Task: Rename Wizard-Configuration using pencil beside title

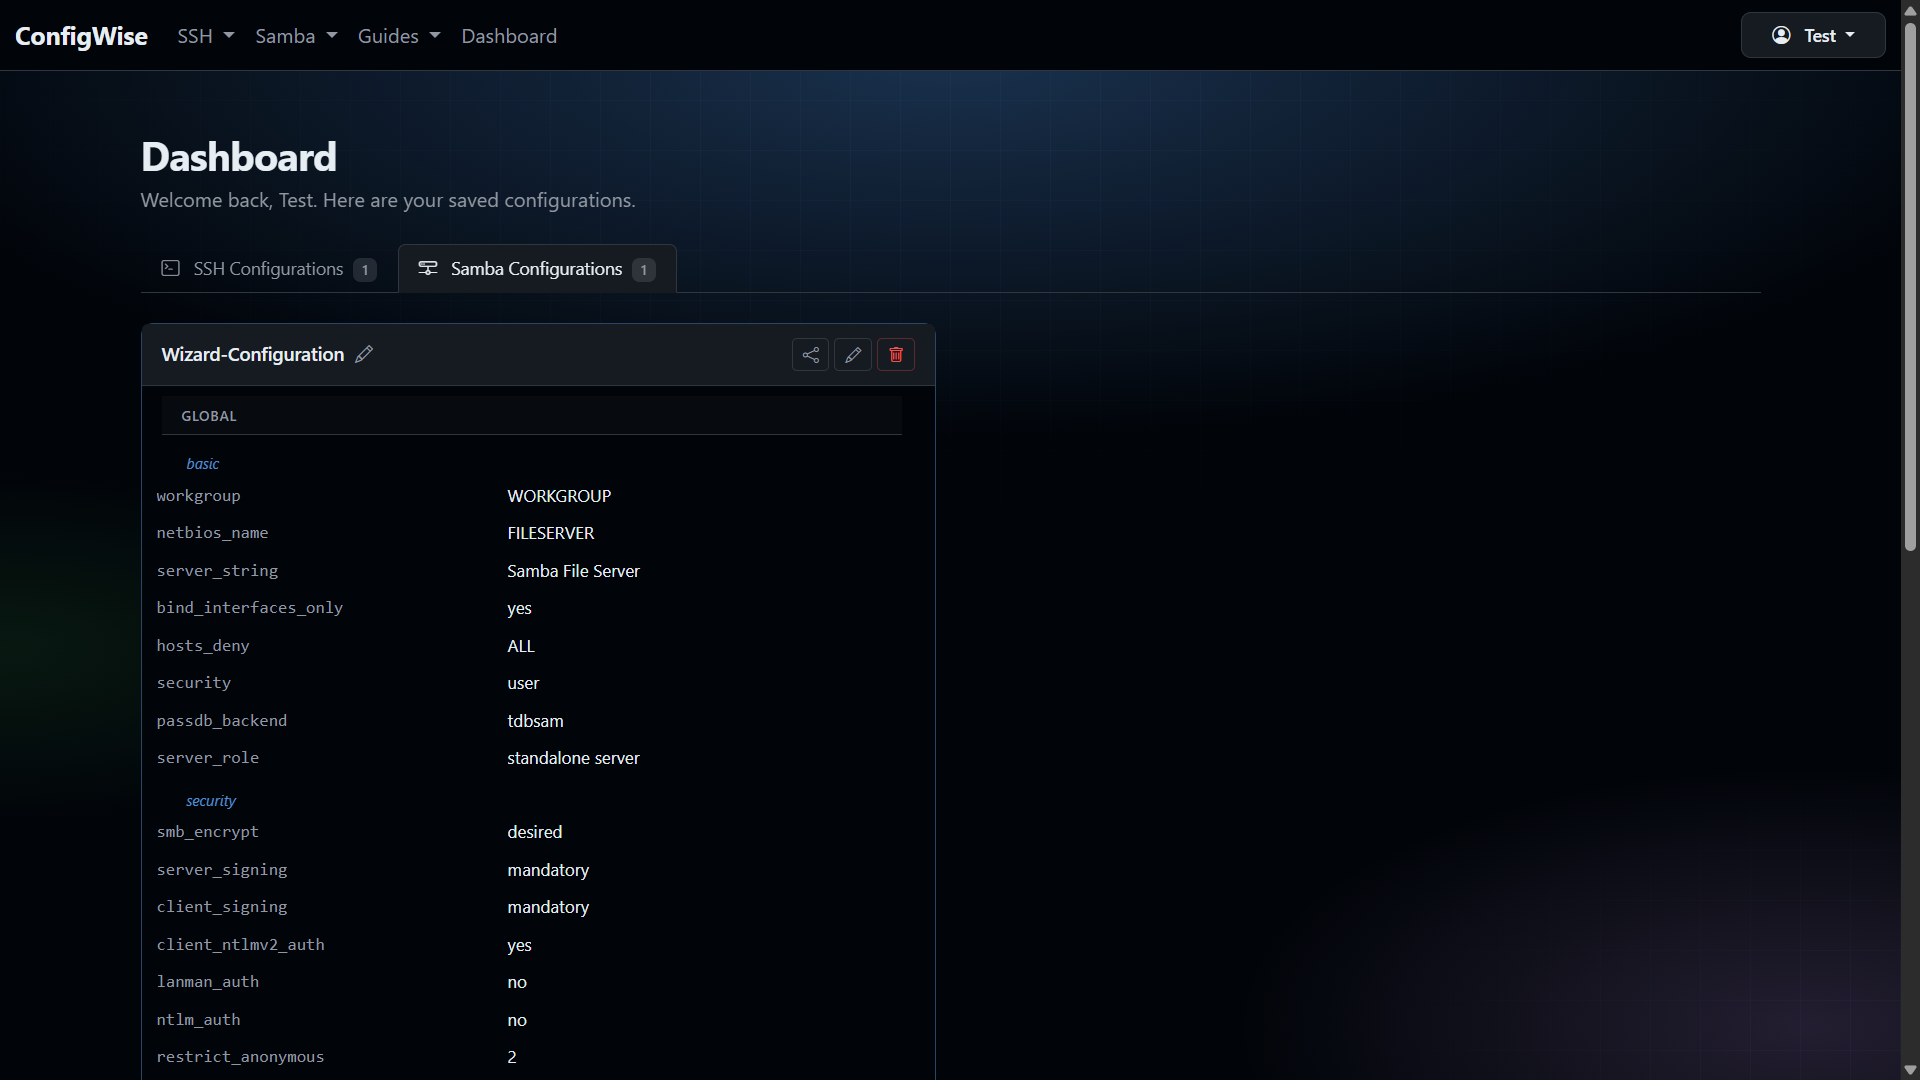Action: pyautogui.click(x=364, y=354)
